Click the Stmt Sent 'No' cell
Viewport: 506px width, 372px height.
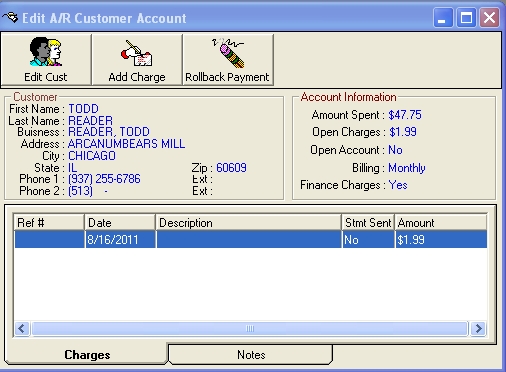pyautogui.click(x=368, y=240)
